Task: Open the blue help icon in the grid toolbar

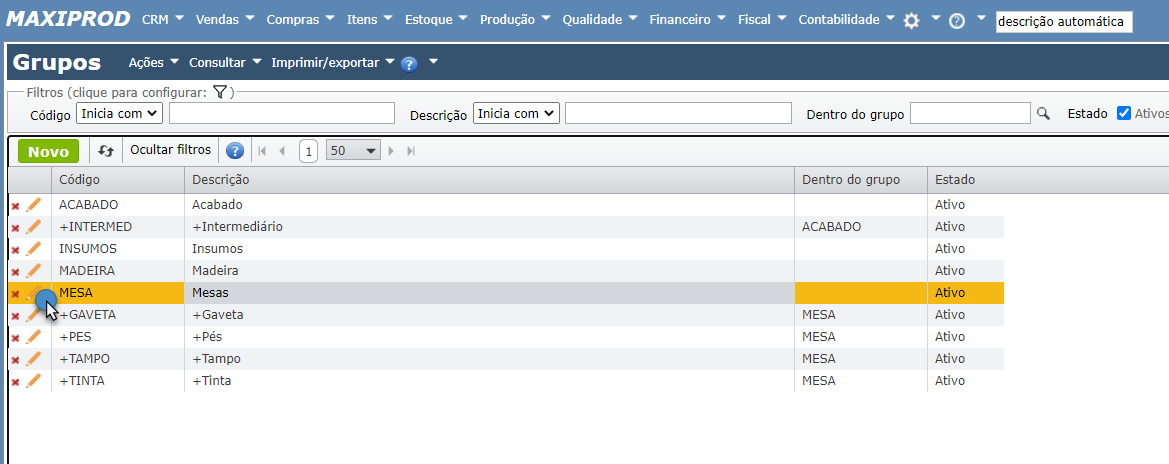Action: pyautogui.click(x=235, y=151)
